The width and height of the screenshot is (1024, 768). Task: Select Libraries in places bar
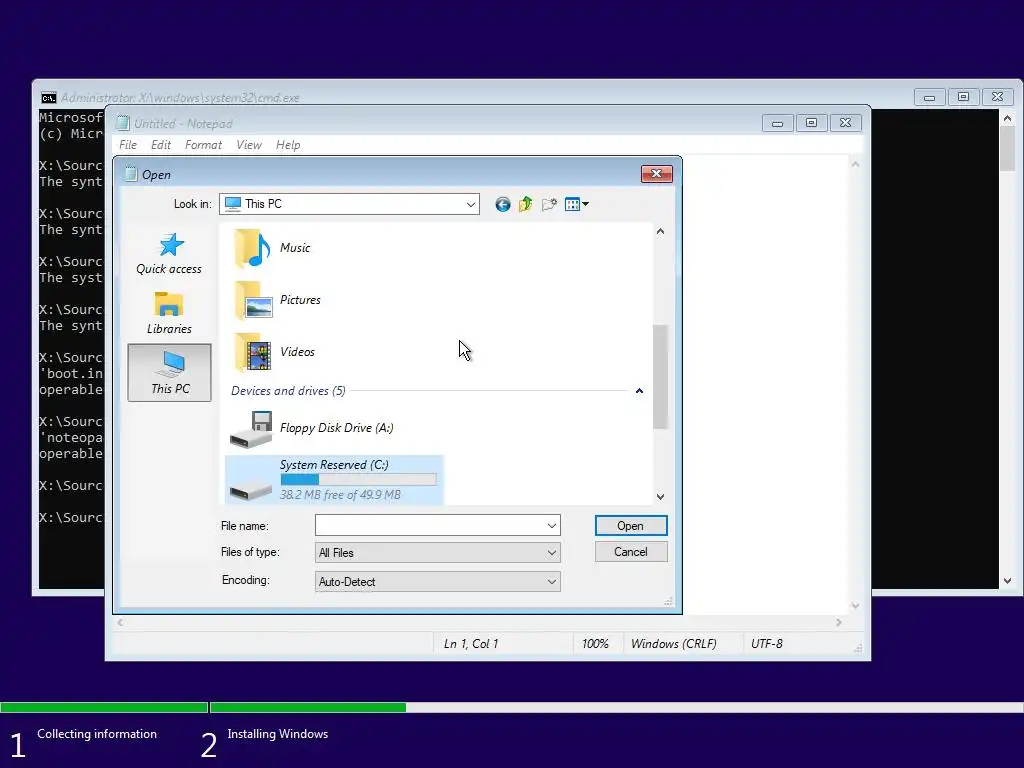tap(169, 313)
